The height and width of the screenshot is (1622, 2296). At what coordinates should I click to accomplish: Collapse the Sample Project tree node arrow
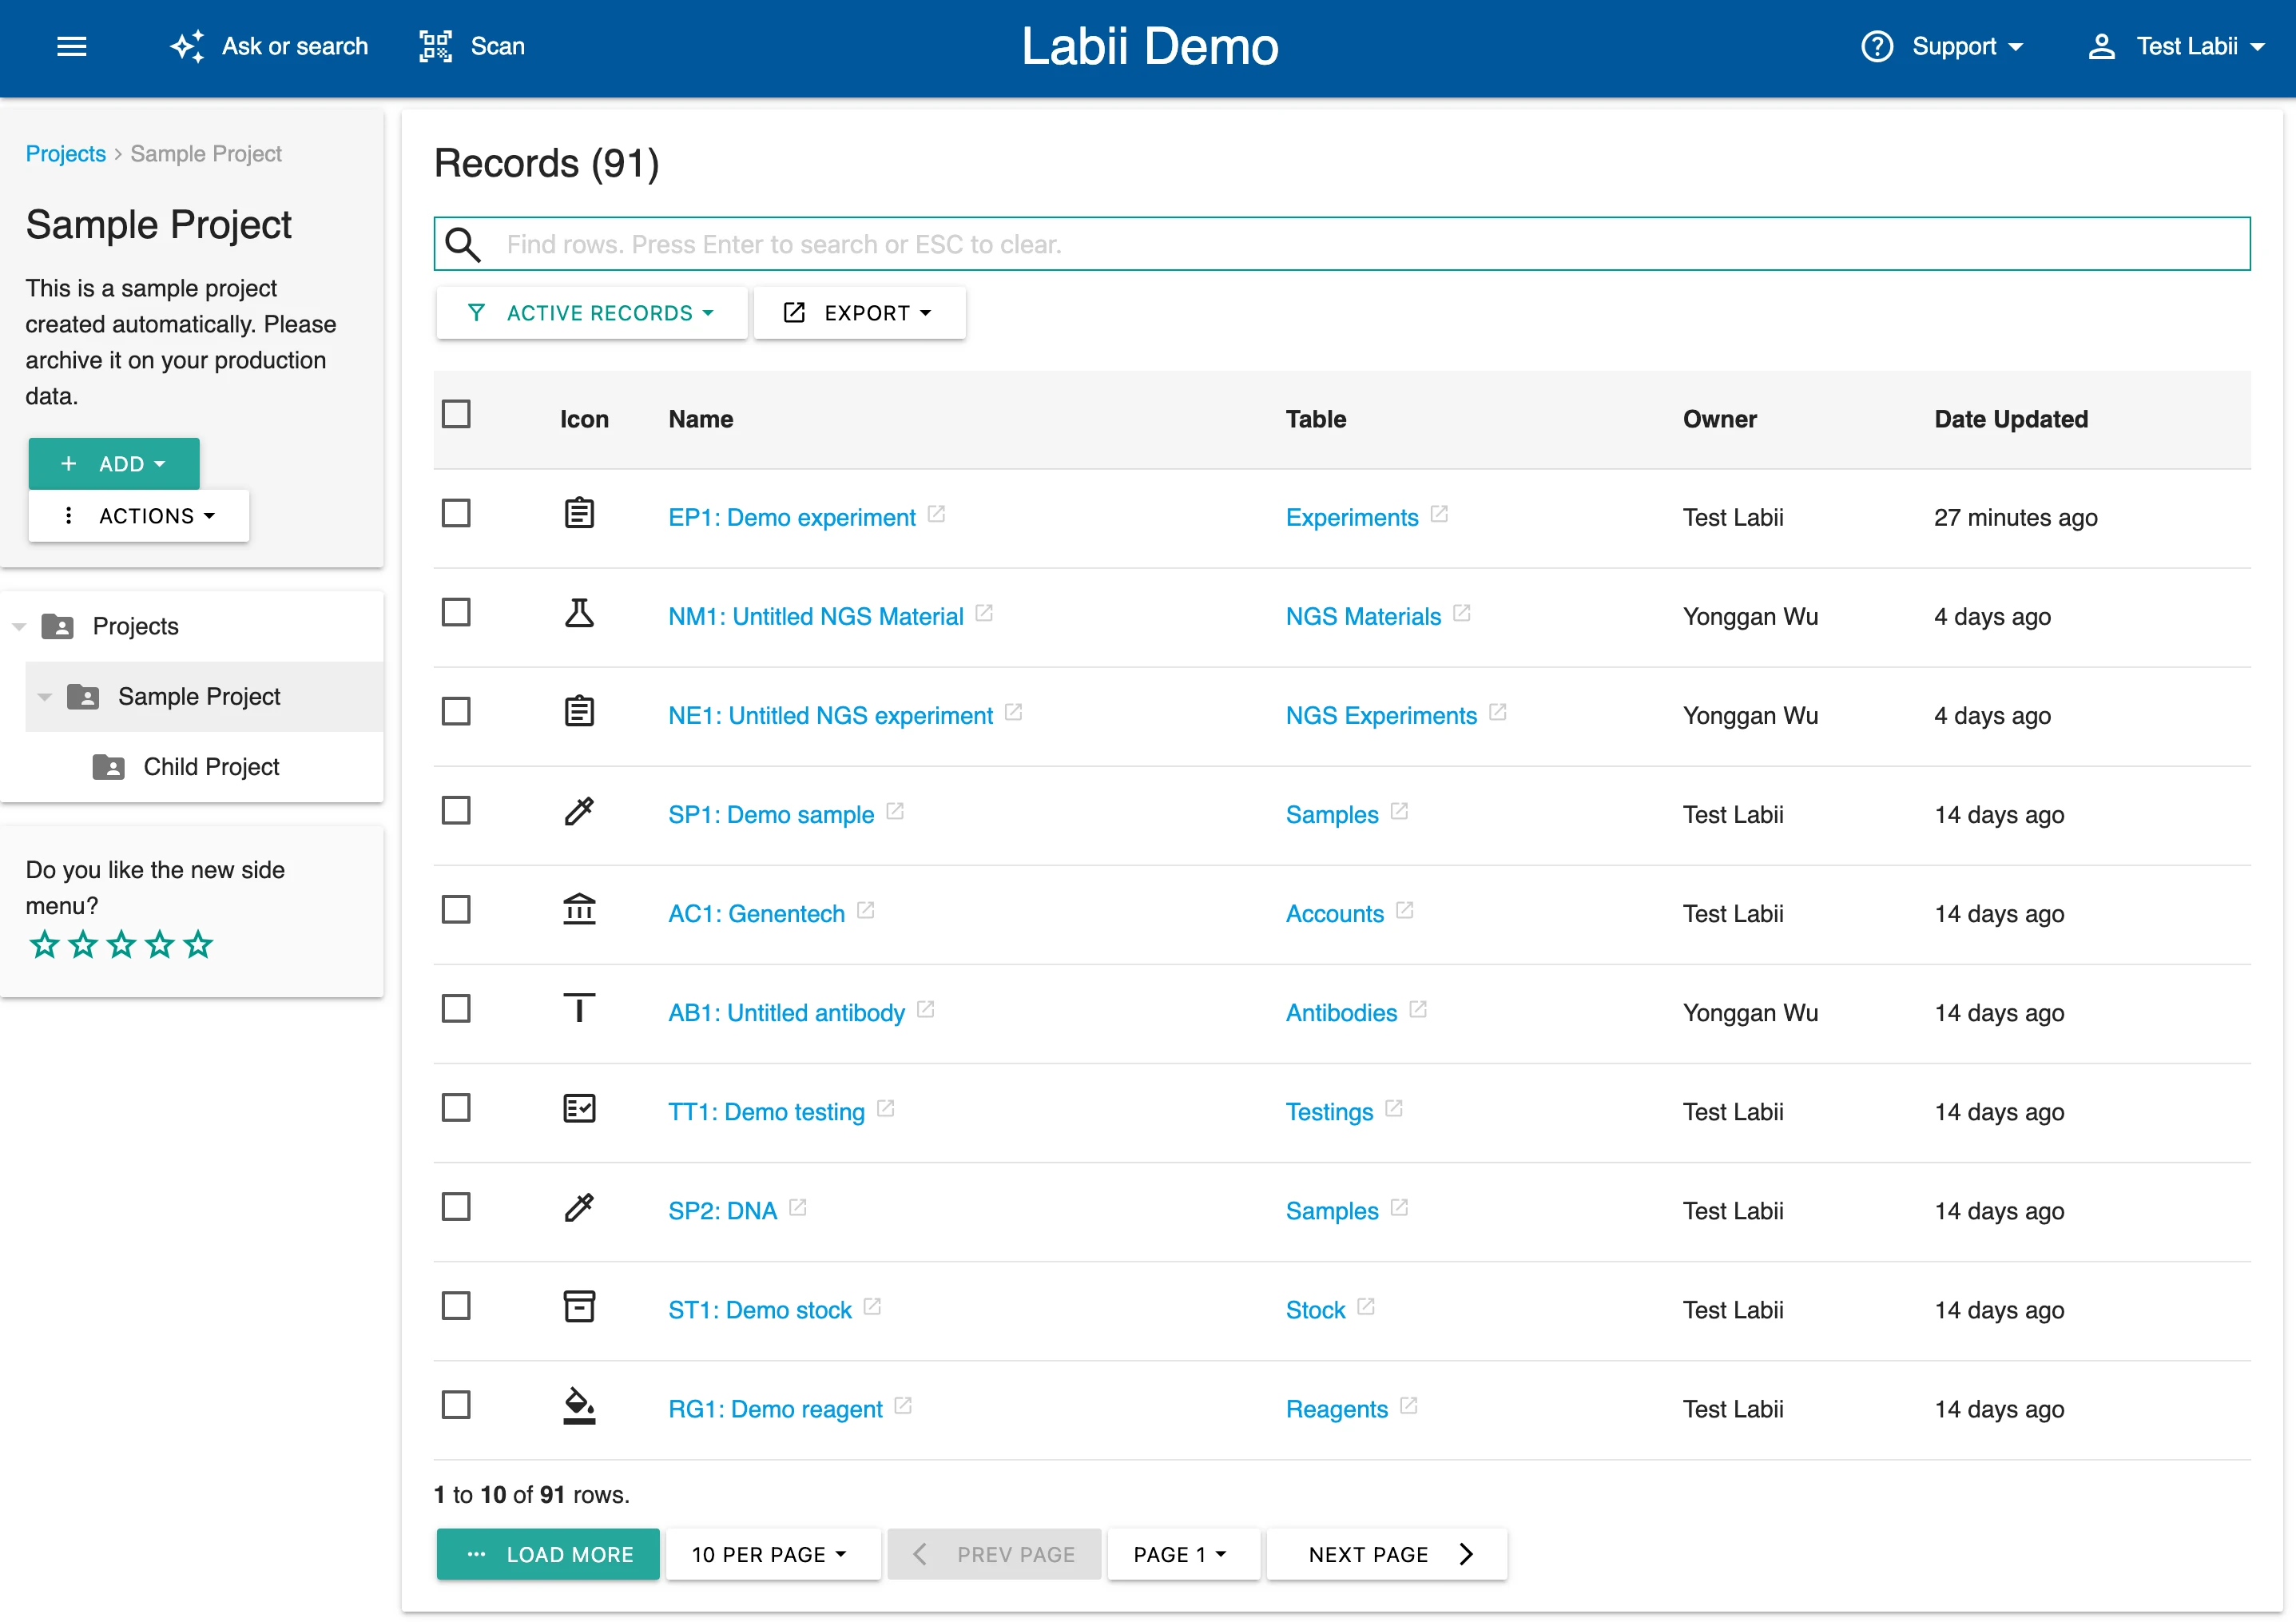[x=44, y=697]
